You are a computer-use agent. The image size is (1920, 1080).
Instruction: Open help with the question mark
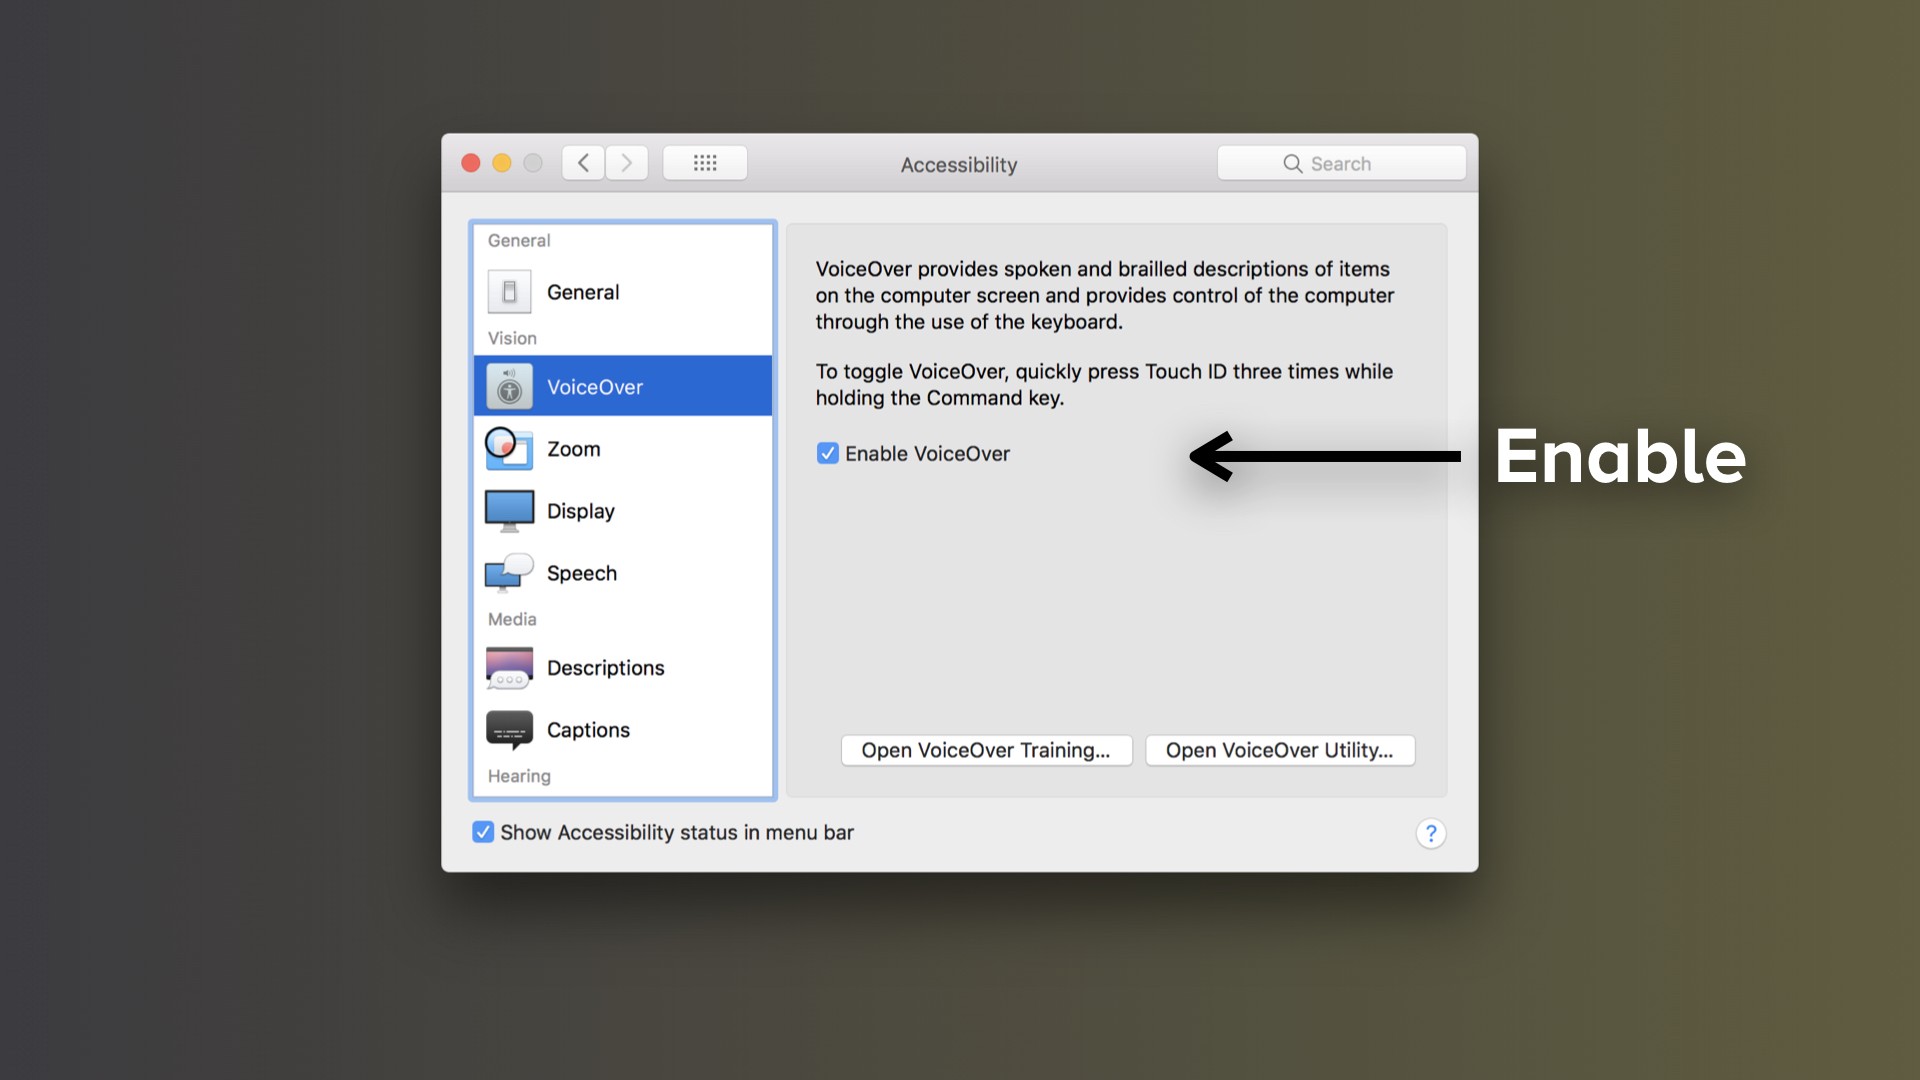(x=1431, y=833)
